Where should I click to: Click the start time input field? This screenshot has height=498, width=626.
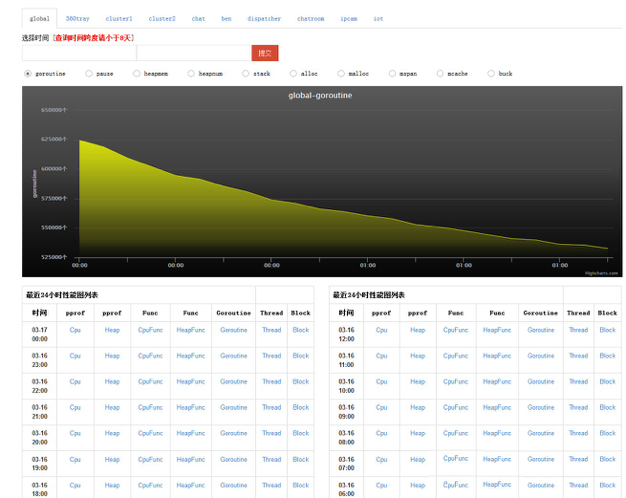point(78,53)
